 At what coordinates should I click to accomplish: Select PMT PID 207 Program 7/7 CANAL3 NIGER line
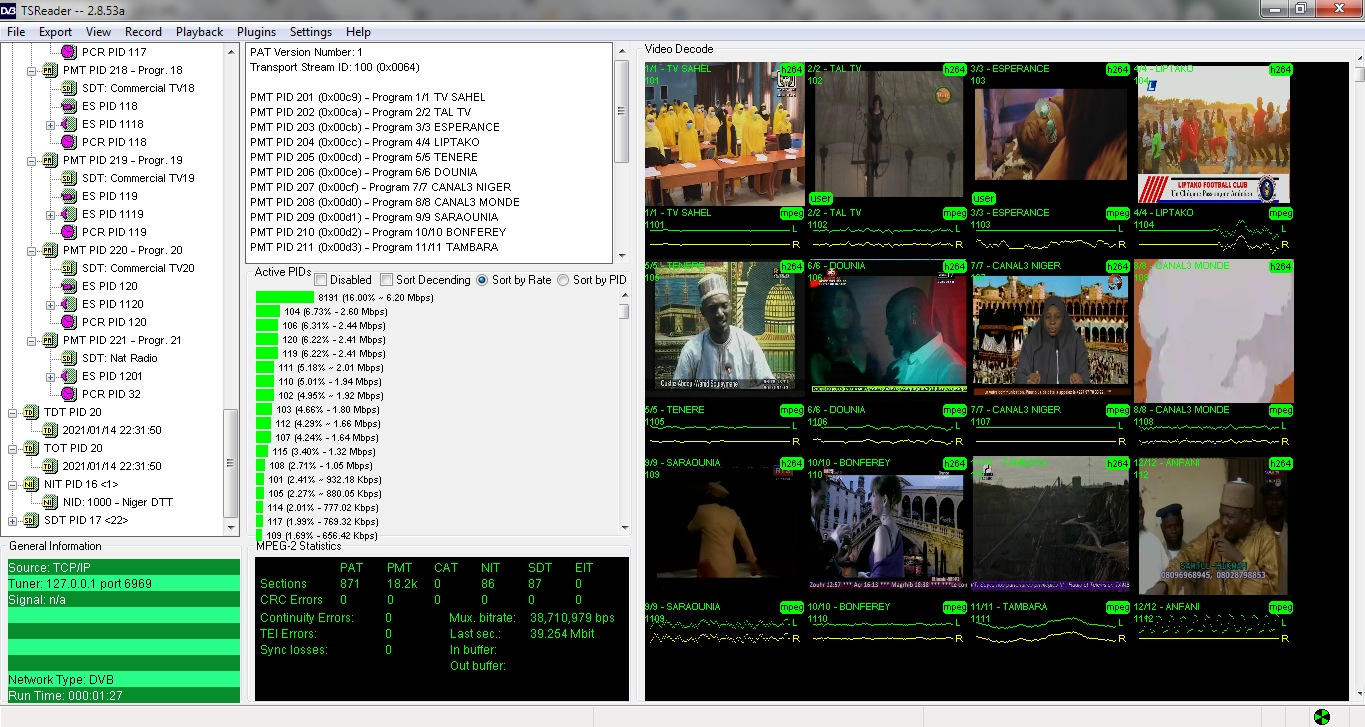tap(380, 187)
